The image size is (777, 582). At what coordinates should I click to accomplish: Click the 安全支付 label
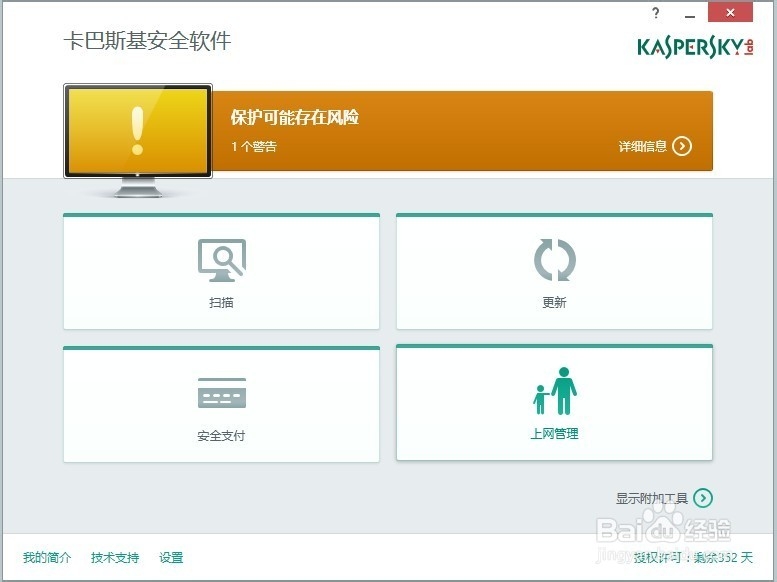point(221,436)
